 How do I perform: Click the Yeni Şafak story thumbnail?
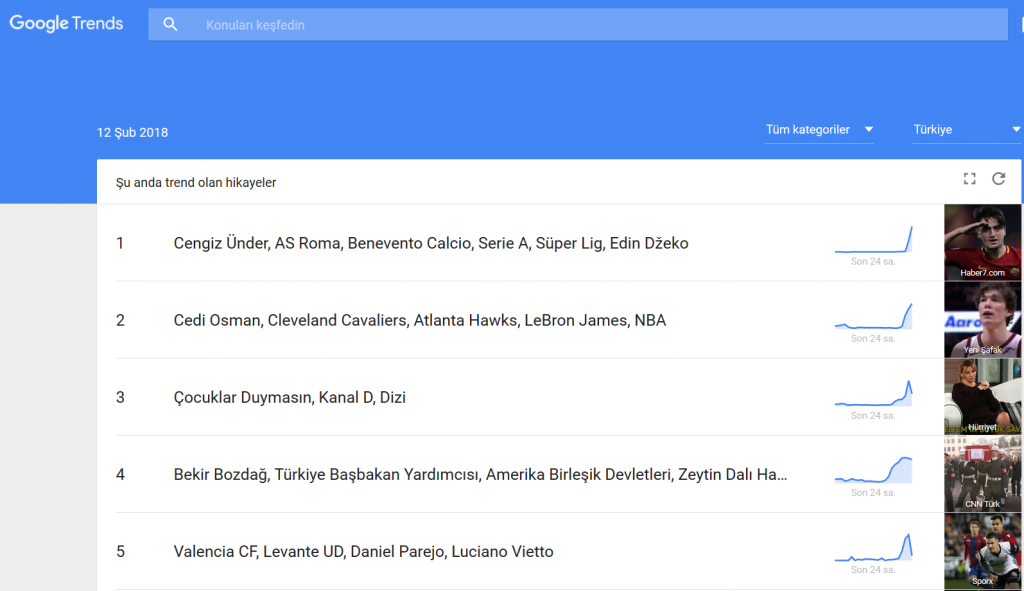point(982,319)
